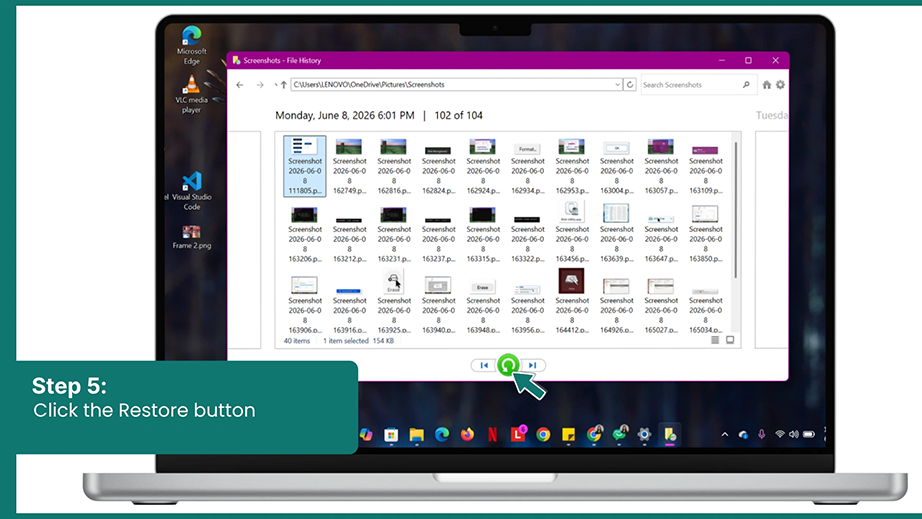Image resolution: width=922 pixels, height=519 pixels.
Task: Open recent locations dropdown beside Forward
Action: (275, 85)
